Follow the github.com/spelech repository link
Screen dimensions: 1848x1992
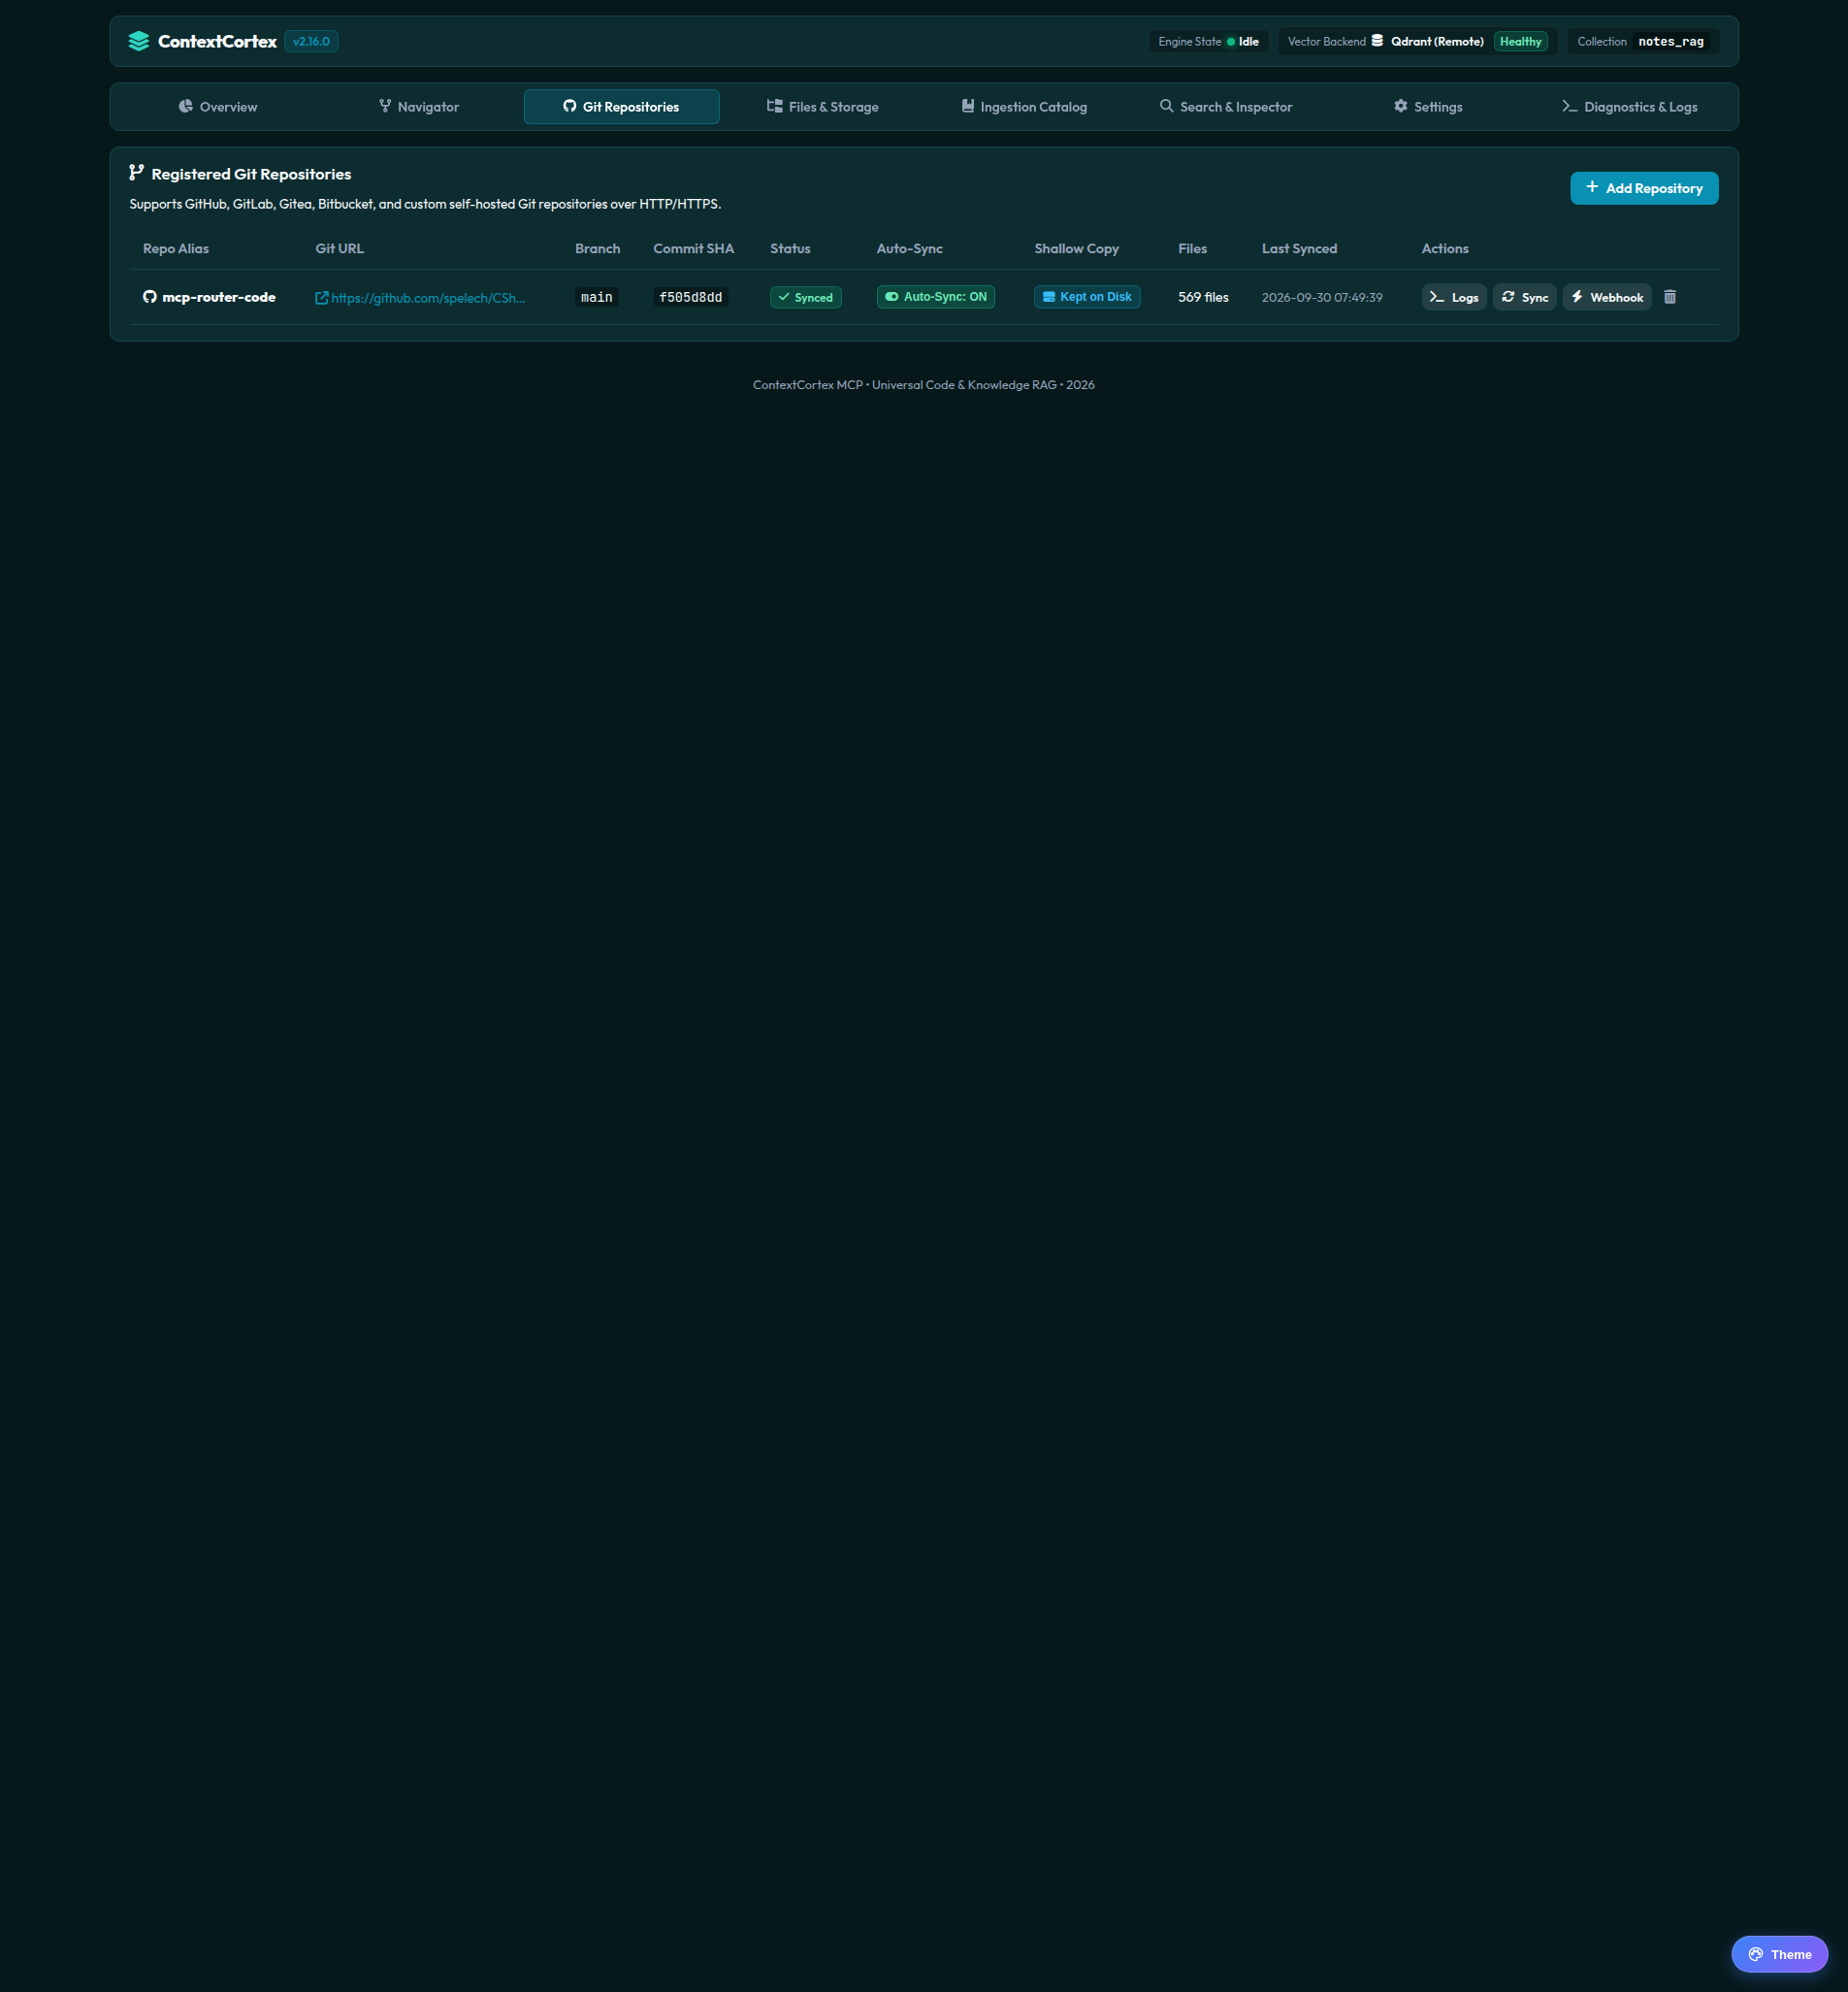428,298
